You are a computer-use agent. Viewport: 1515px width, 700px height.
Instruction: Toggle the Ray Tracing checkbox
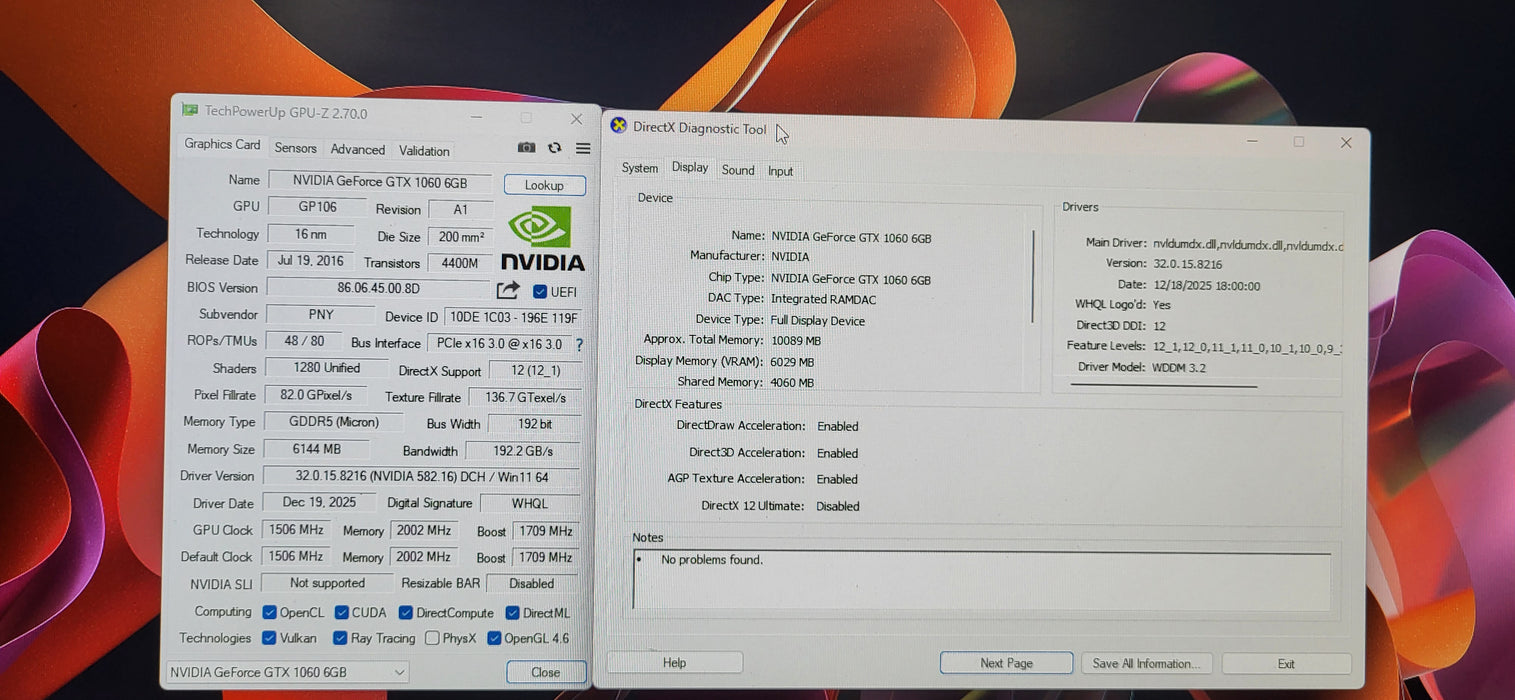point(340,638)
